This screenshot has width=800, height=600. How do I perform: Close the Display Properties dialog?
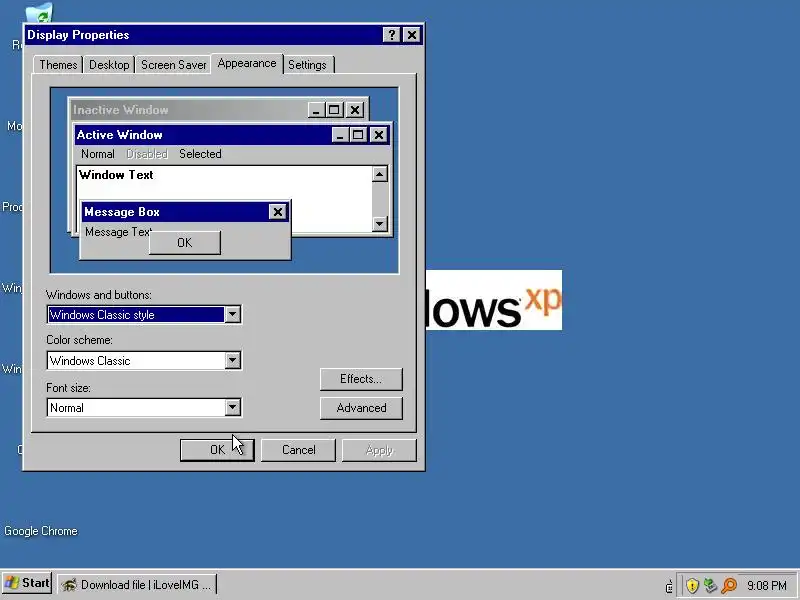411,35
